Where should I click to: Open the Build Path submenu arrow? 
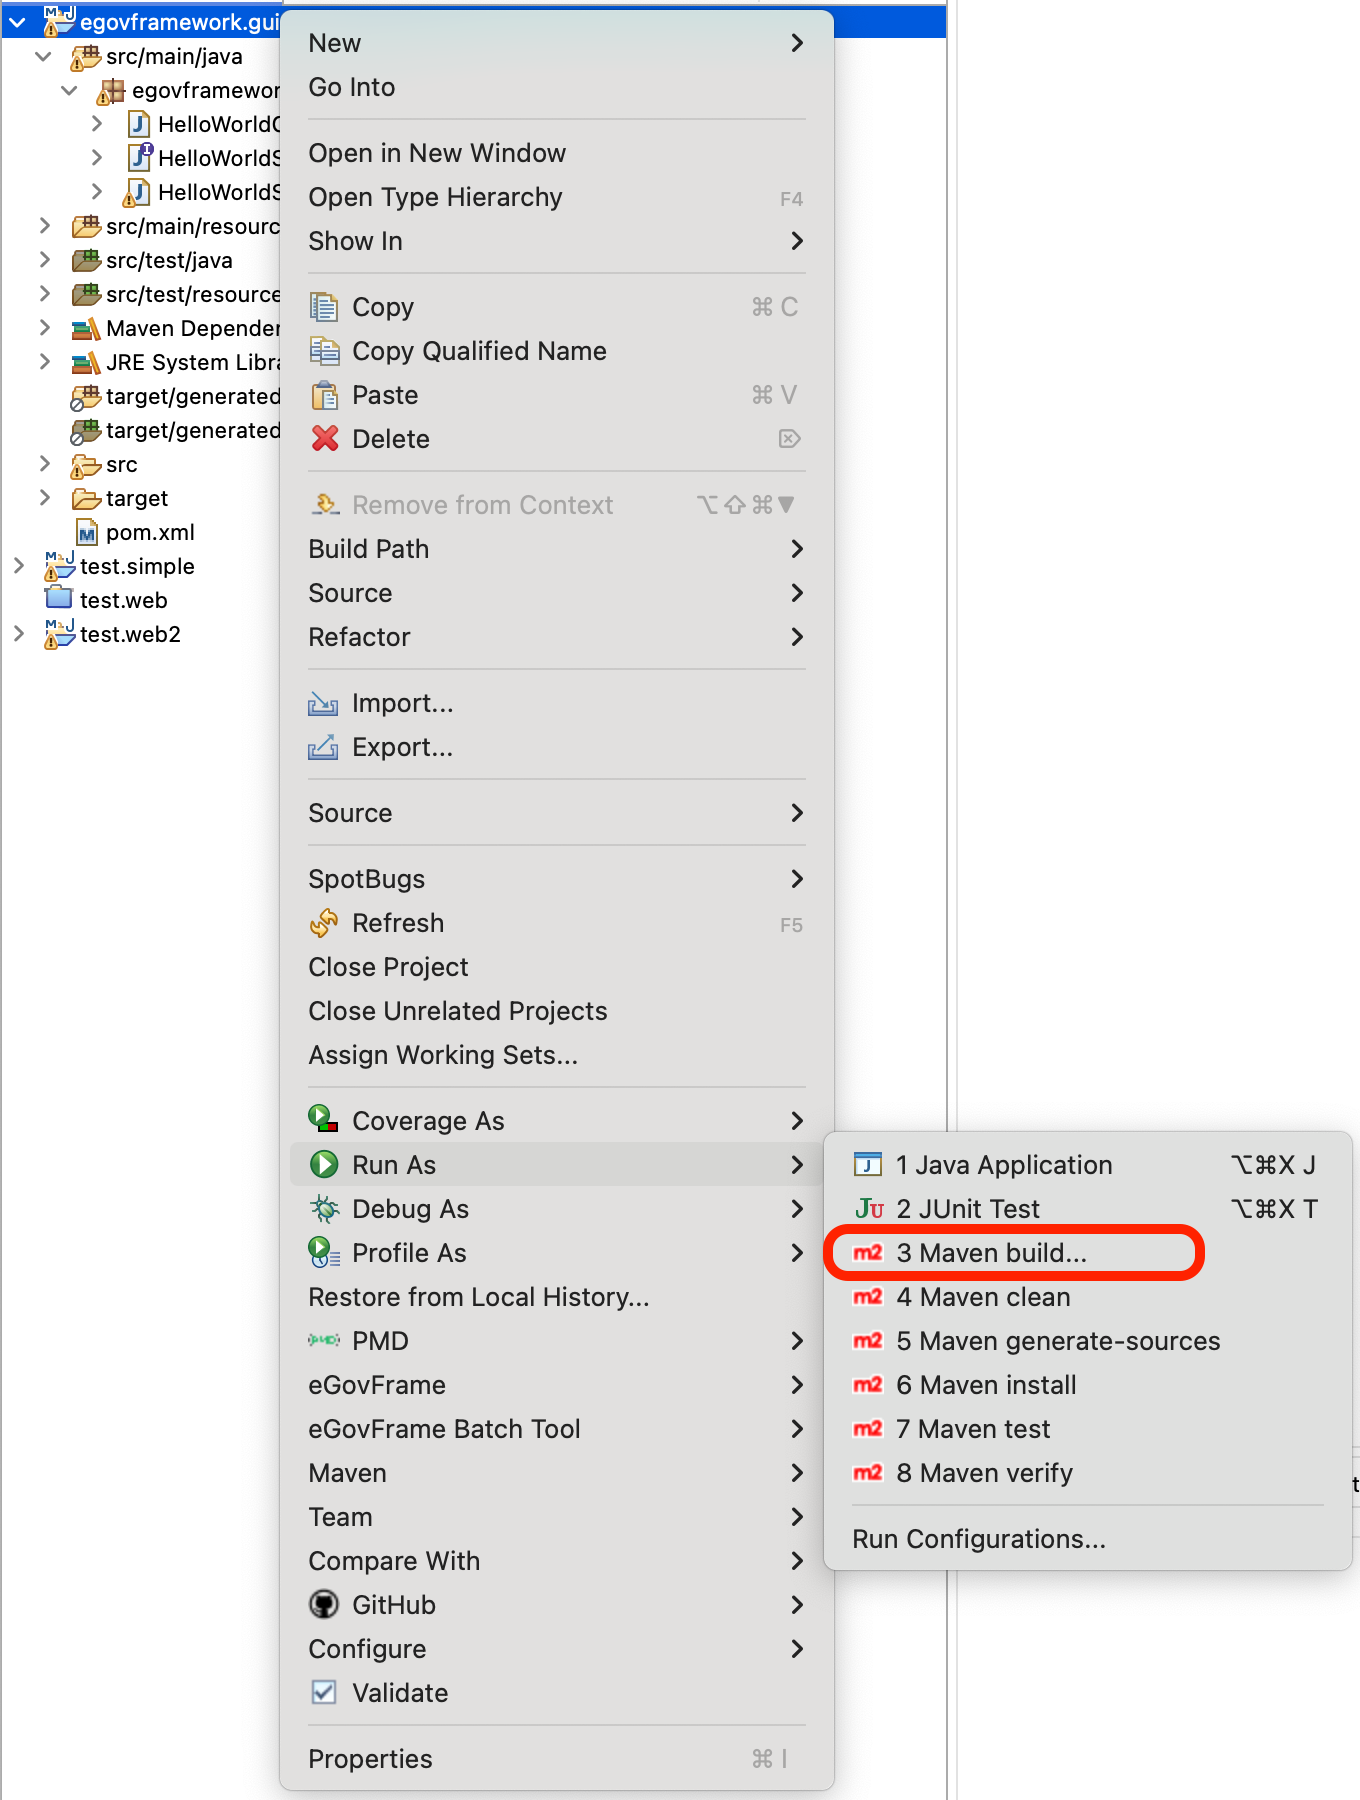[797, 549]
